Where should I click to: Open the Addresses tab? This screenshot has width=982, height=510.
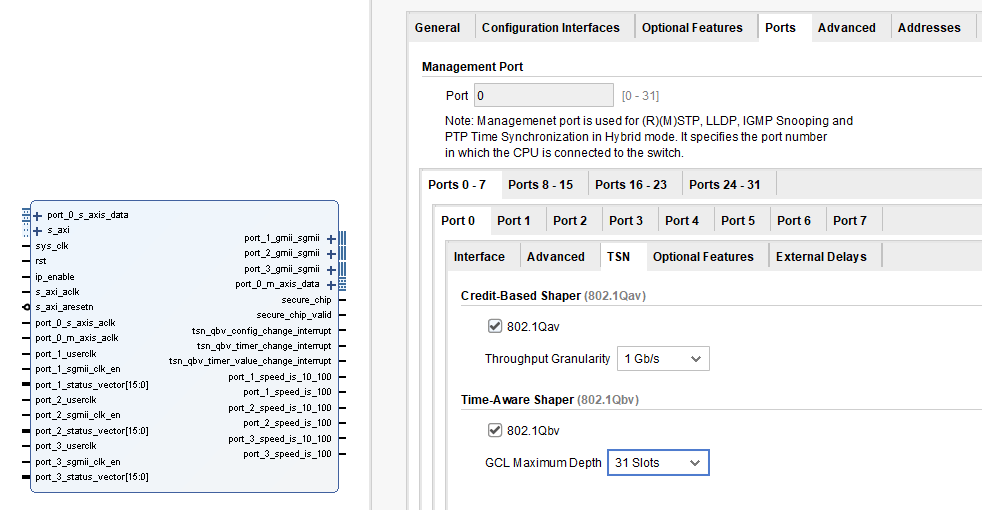click(928, 28)
